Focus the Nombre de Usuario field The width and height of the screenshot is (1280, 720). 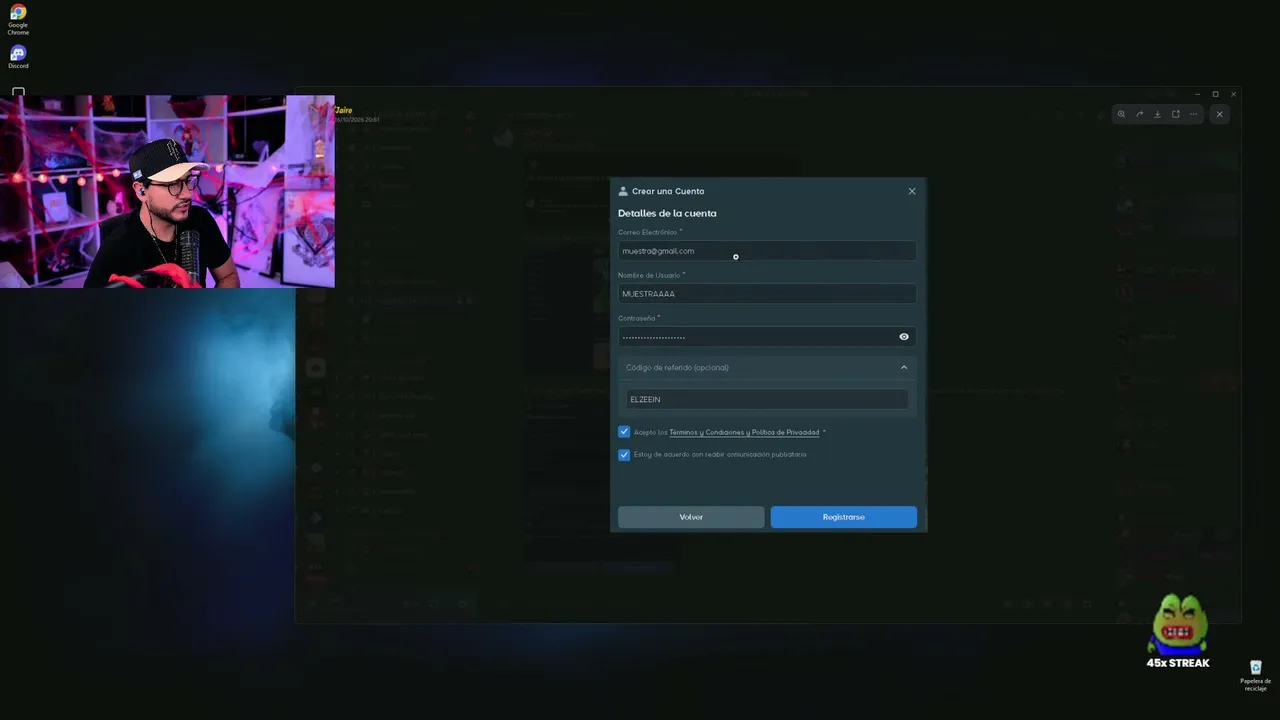(x=767, y=294)
